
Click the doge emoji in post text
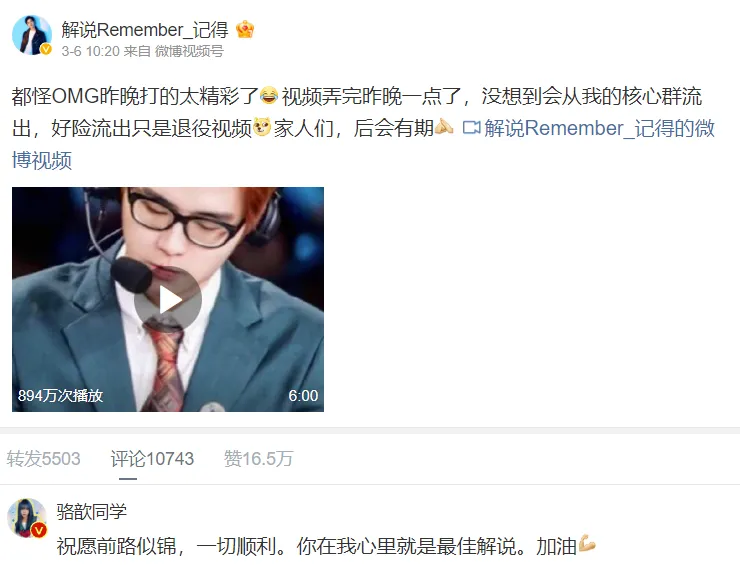[262, 127]
